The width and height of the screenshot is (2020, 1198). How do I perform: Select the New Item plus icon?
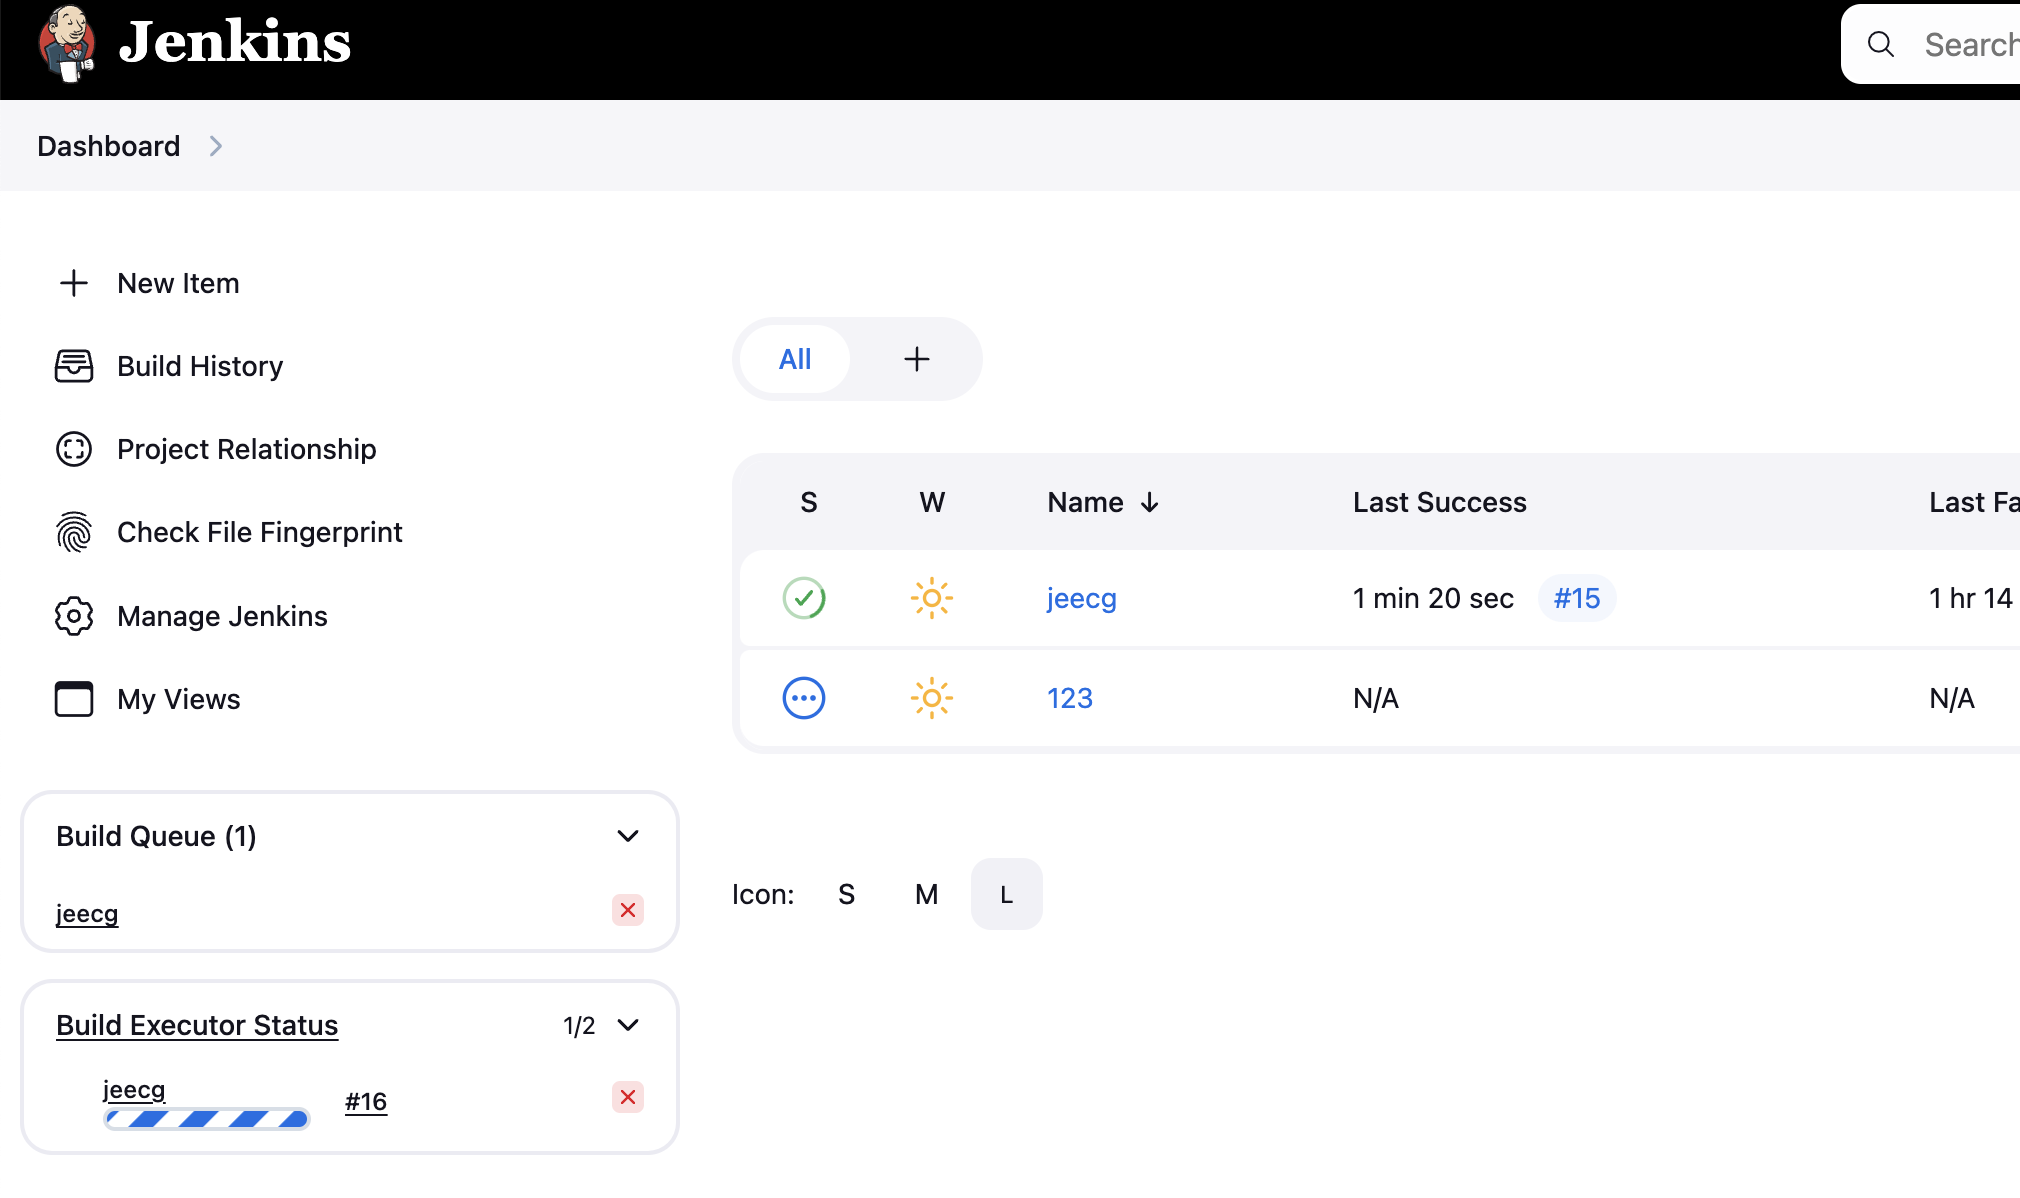point(74,283)
